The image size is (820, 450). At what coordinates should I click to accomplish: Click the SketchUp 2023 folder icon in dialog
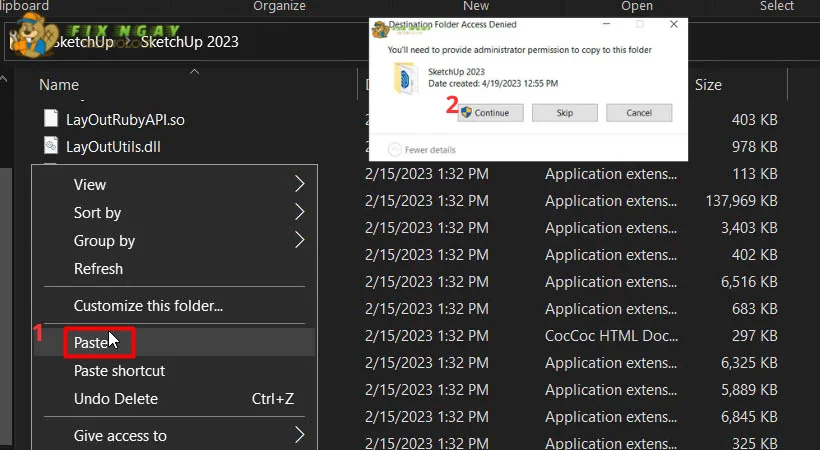[x=406, y=78]
